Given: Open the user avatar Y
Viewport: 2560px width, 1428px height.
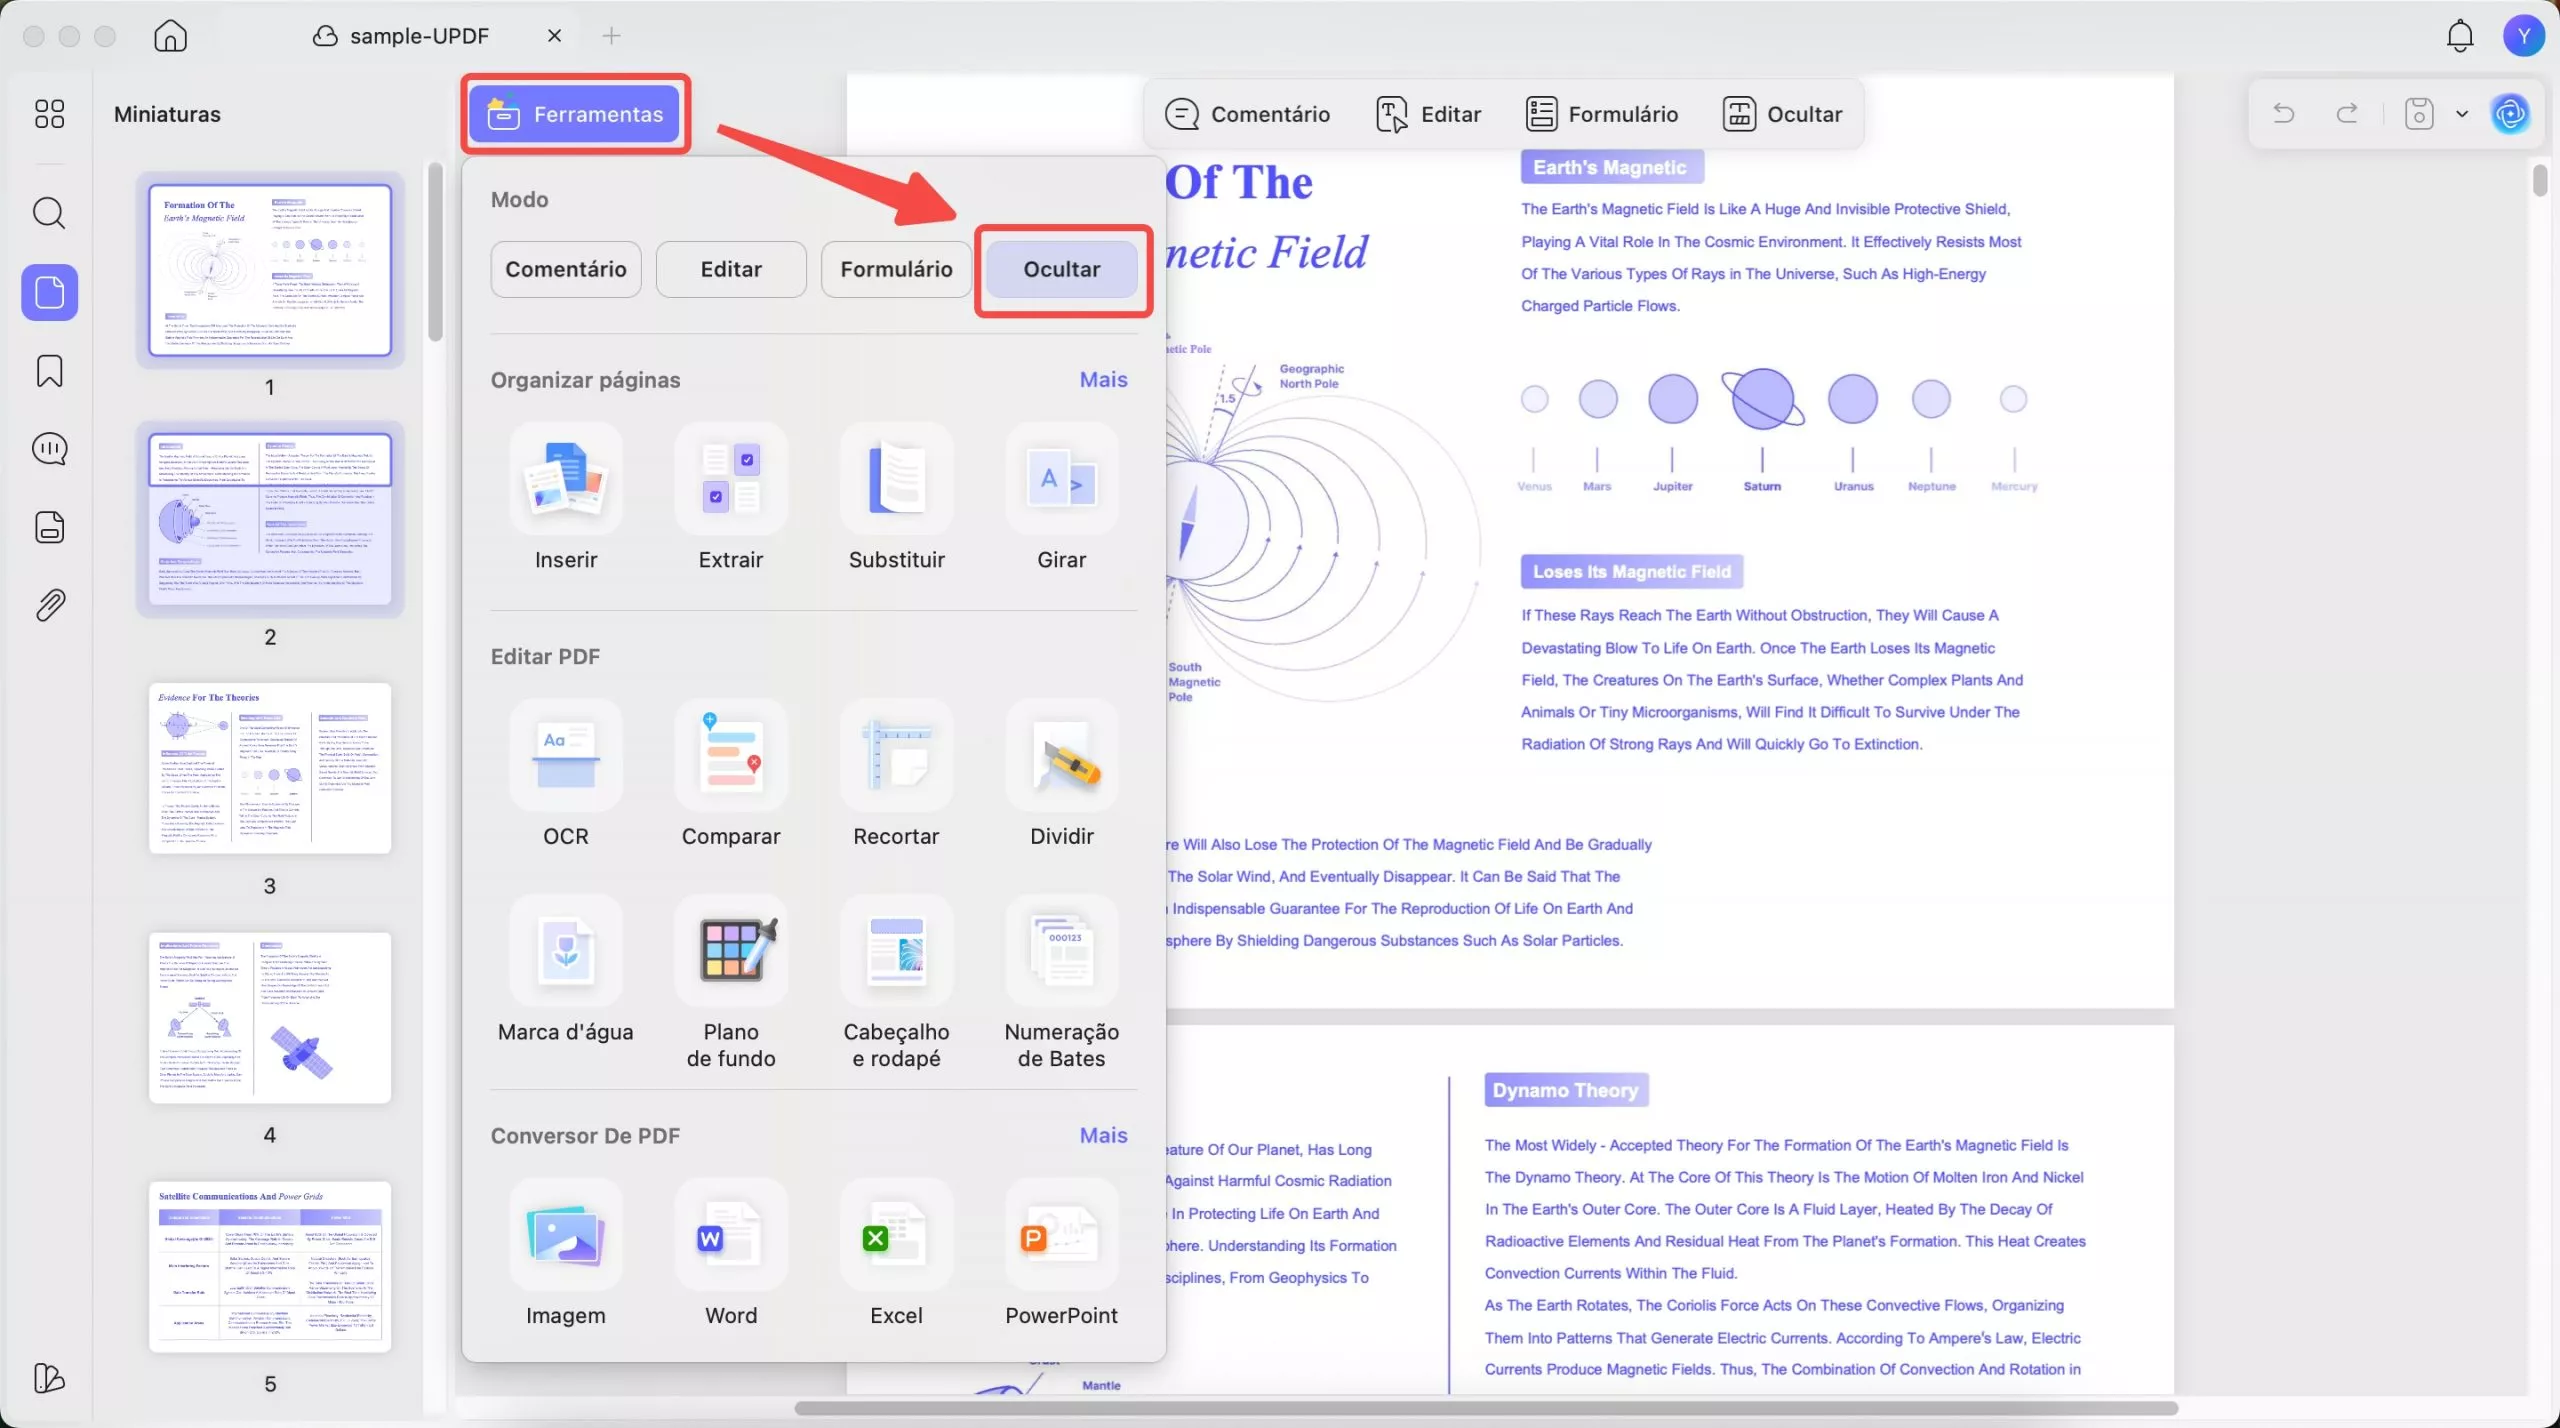Looking at the screenshot, I should click(2523, 36).
